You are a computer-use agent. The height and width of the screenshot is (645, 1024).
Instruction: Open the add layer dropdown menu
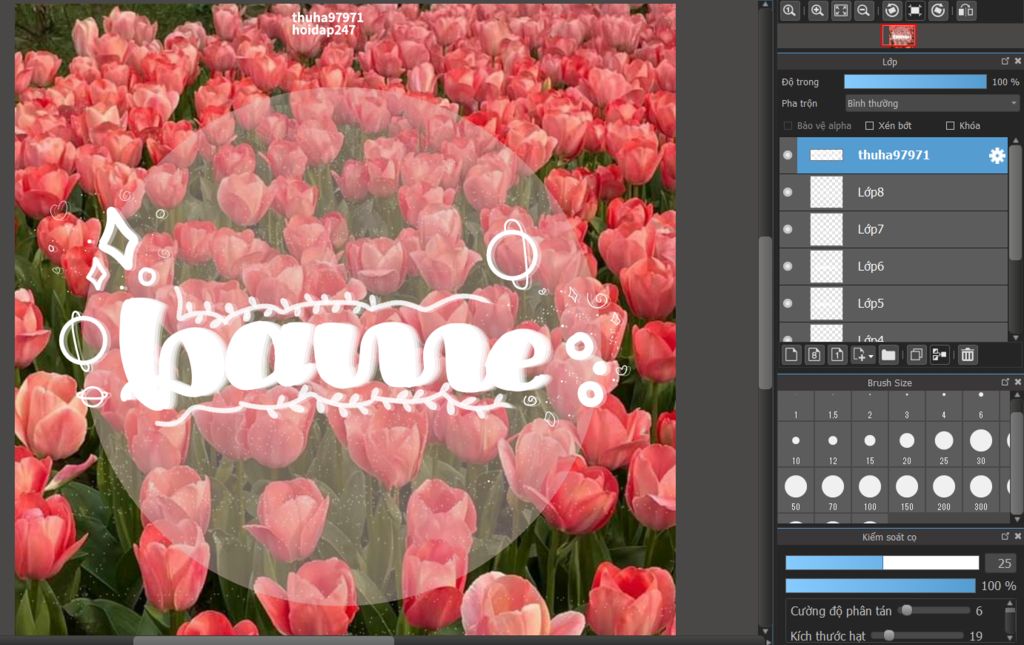pos(863,354)
